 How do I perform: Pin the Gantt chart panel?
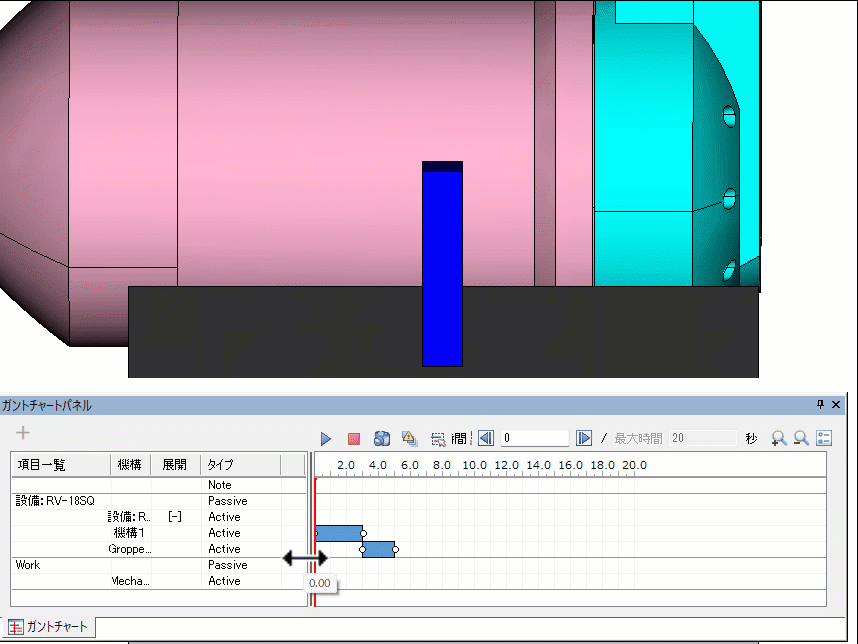pos(821,405)
